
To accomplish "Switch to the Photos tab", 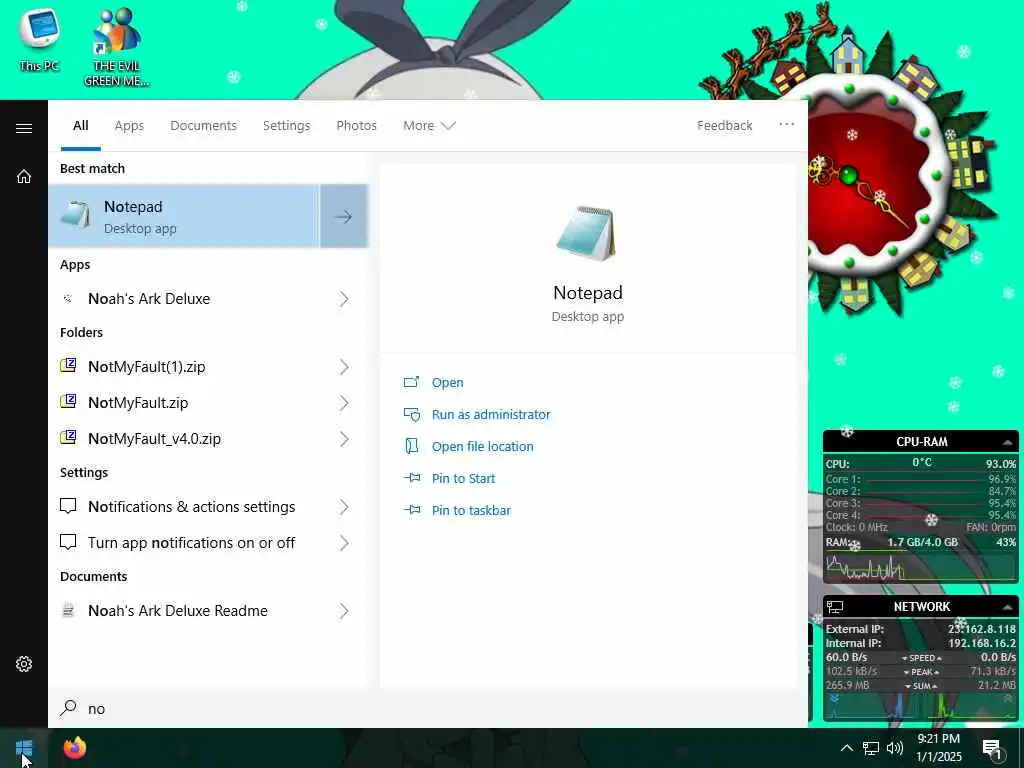I will [x=356, y=125].
